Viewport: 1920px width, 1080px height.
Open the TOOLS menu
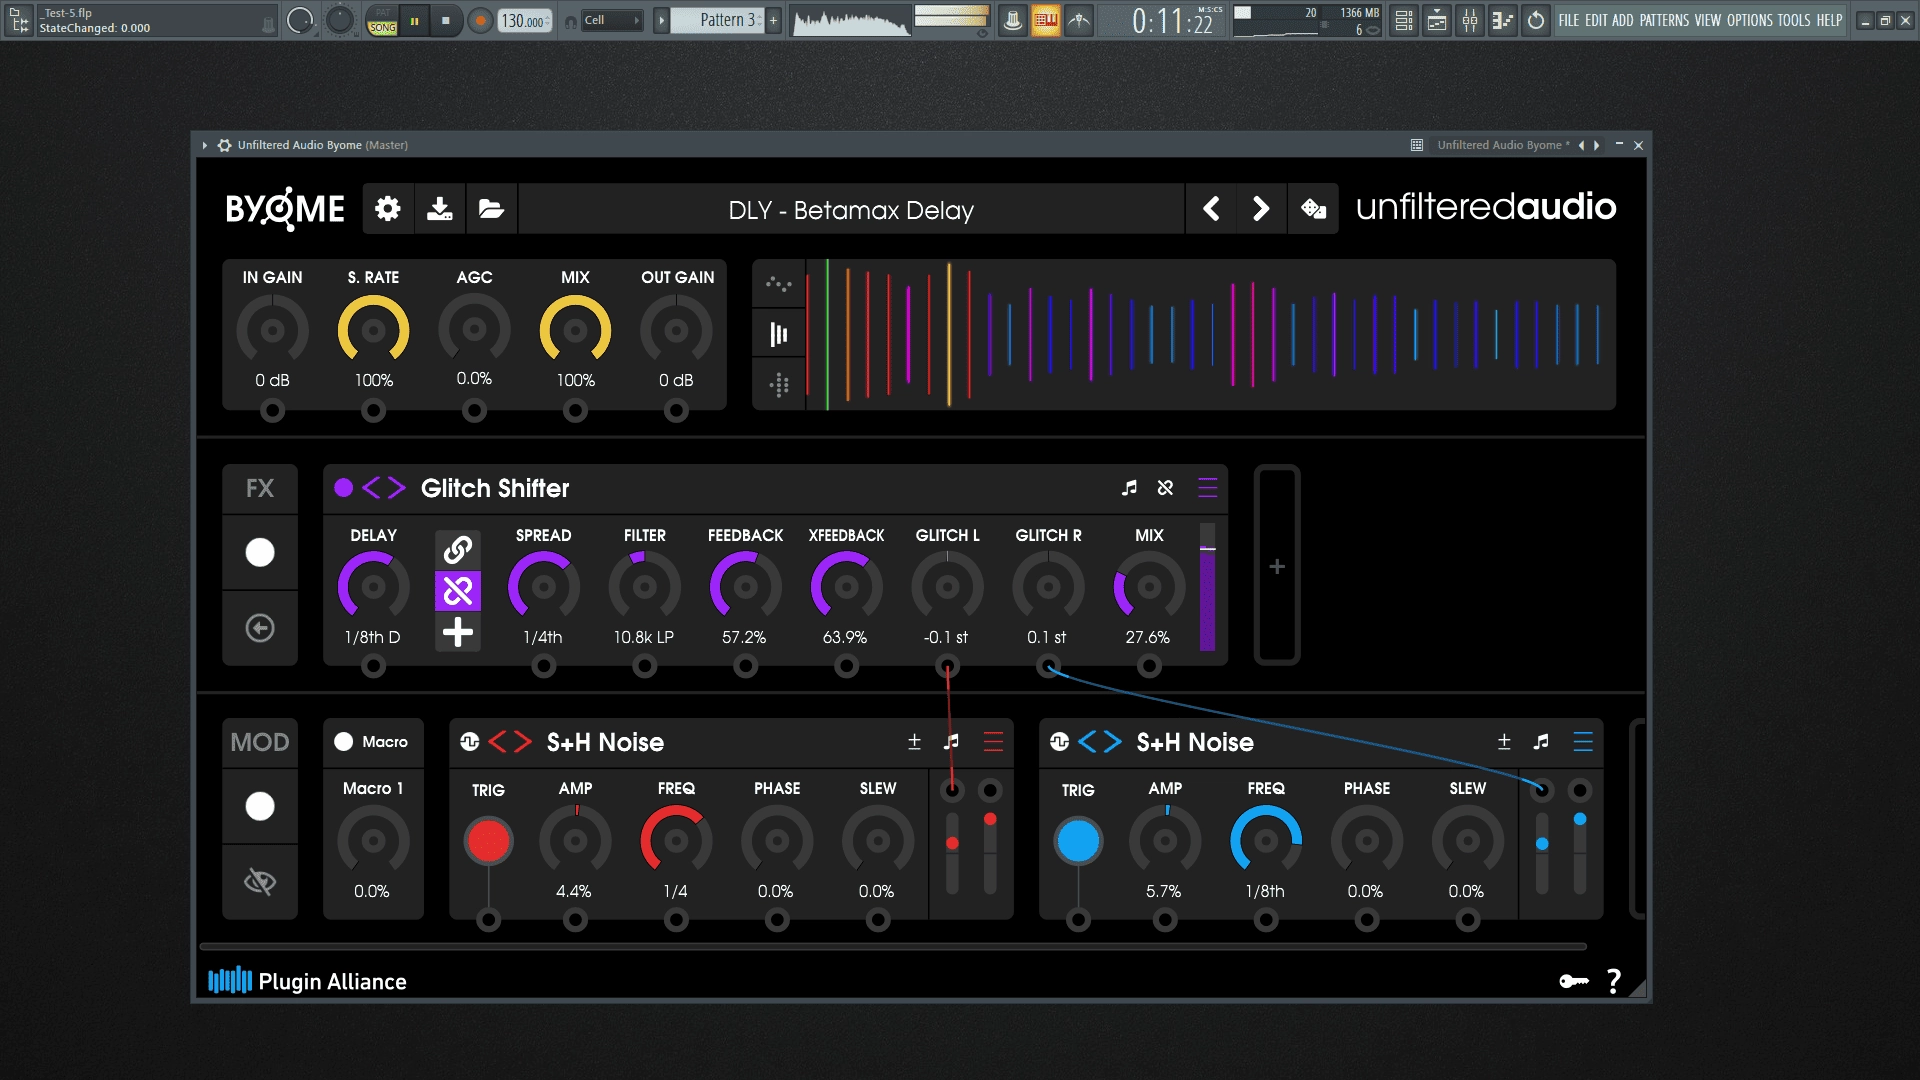tap(1794, 20)
